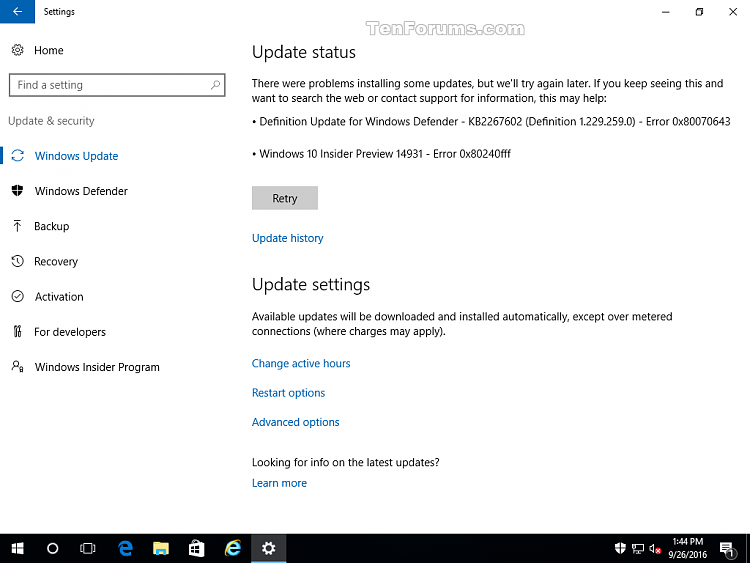750x563 pixels.
Task: Click the network tray icon
Action: (638, 549)
